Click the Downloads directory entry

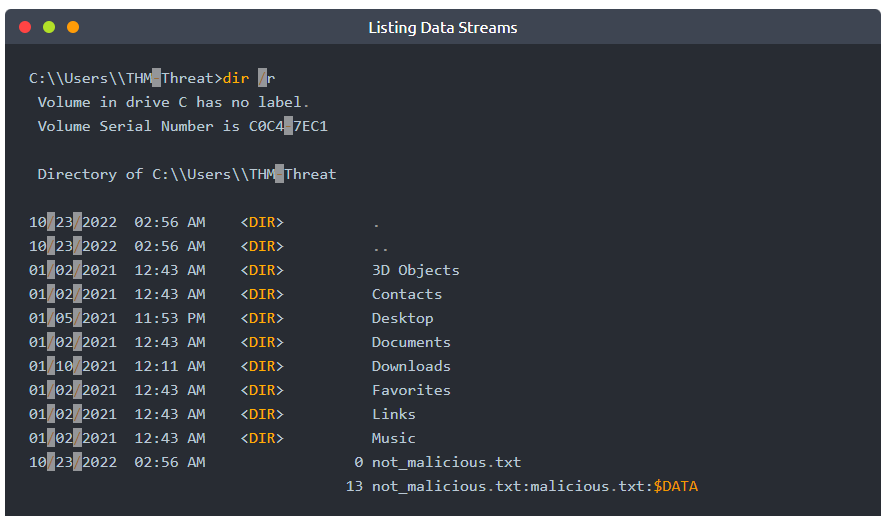tap(411, 366)
